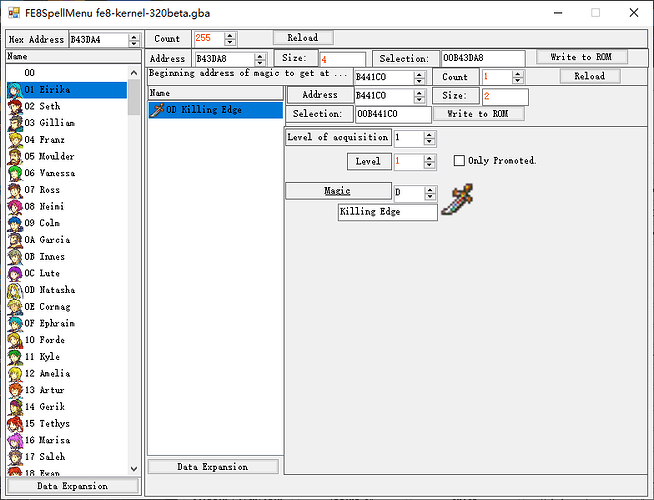Screen dimensions: 654x500
Task: Click Amelia's portrait icon
Action: pos(15,374)
